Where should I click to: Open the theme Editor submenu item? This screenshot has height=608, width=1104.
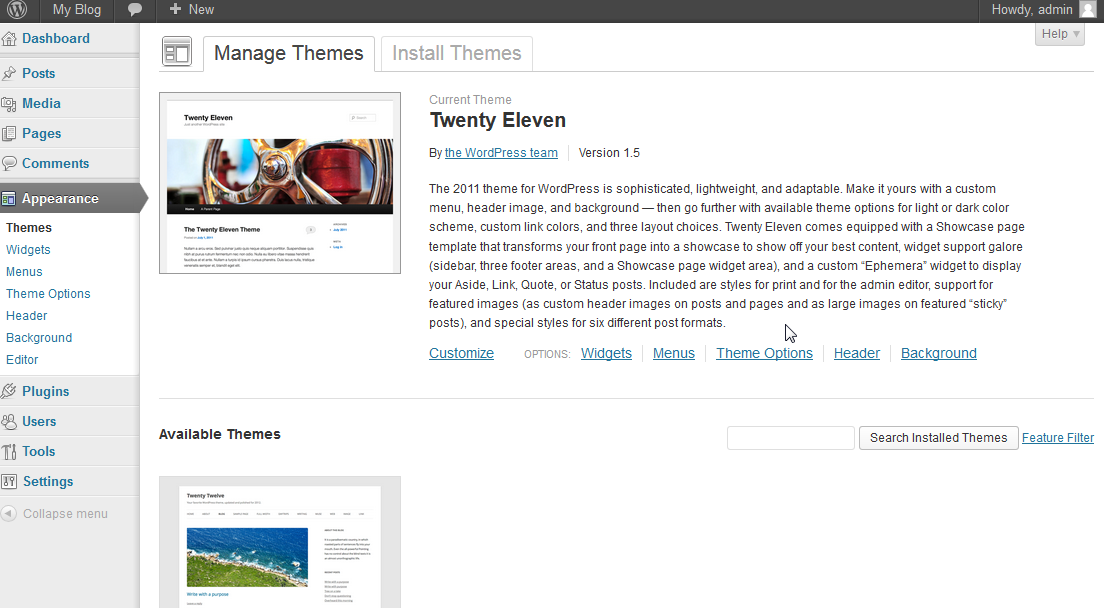(22, 360)
